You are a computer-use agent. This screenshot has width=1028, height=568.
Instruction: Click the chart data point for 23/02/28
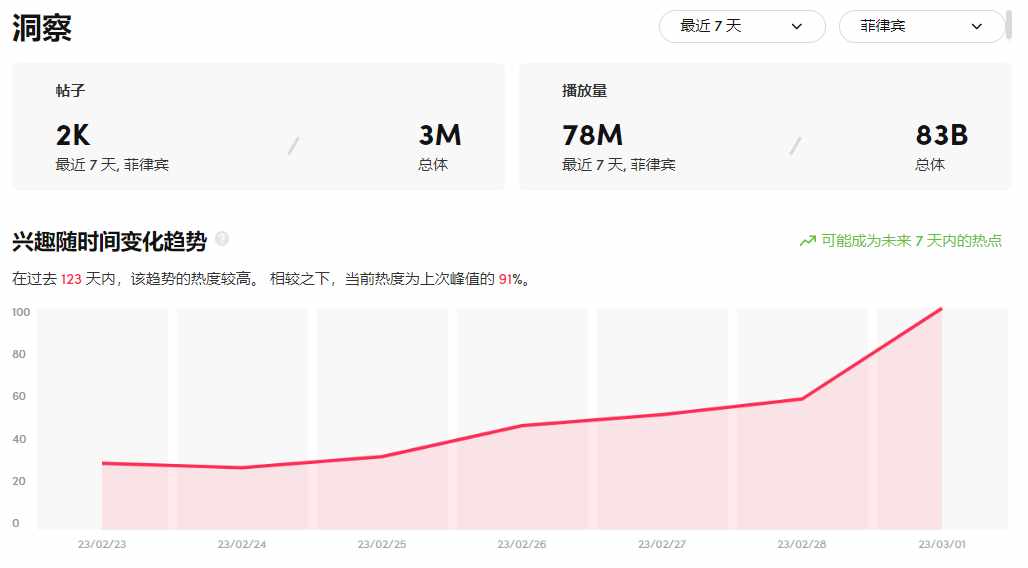pyautogui.click(x=802, y=399)
